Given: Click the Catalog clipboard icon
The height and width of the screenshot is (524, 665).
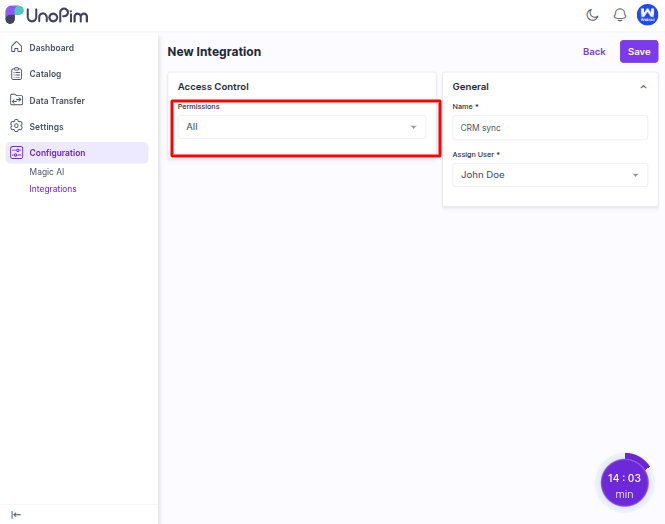Looking at the screenshot, I should (16, 74).
